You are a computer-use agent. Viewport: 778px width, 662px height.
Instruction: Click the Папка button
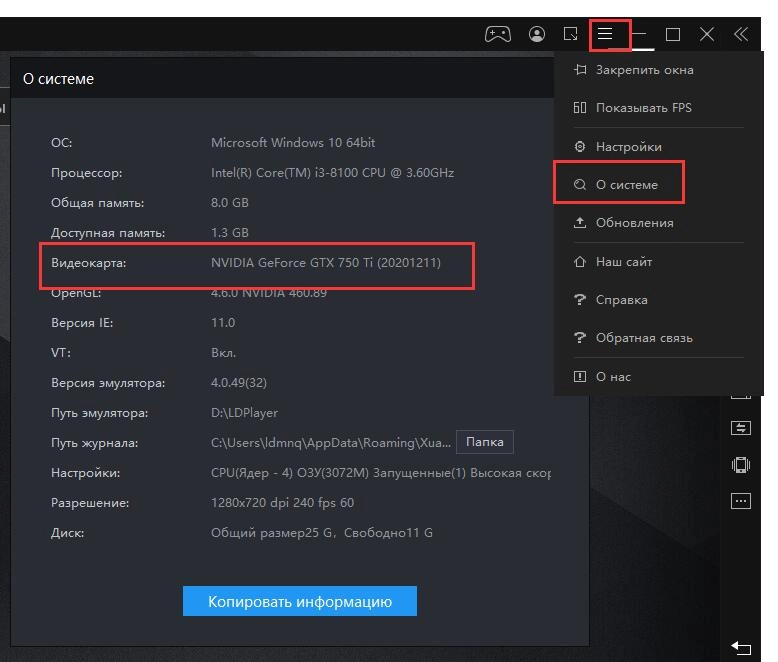pos(485,442)
